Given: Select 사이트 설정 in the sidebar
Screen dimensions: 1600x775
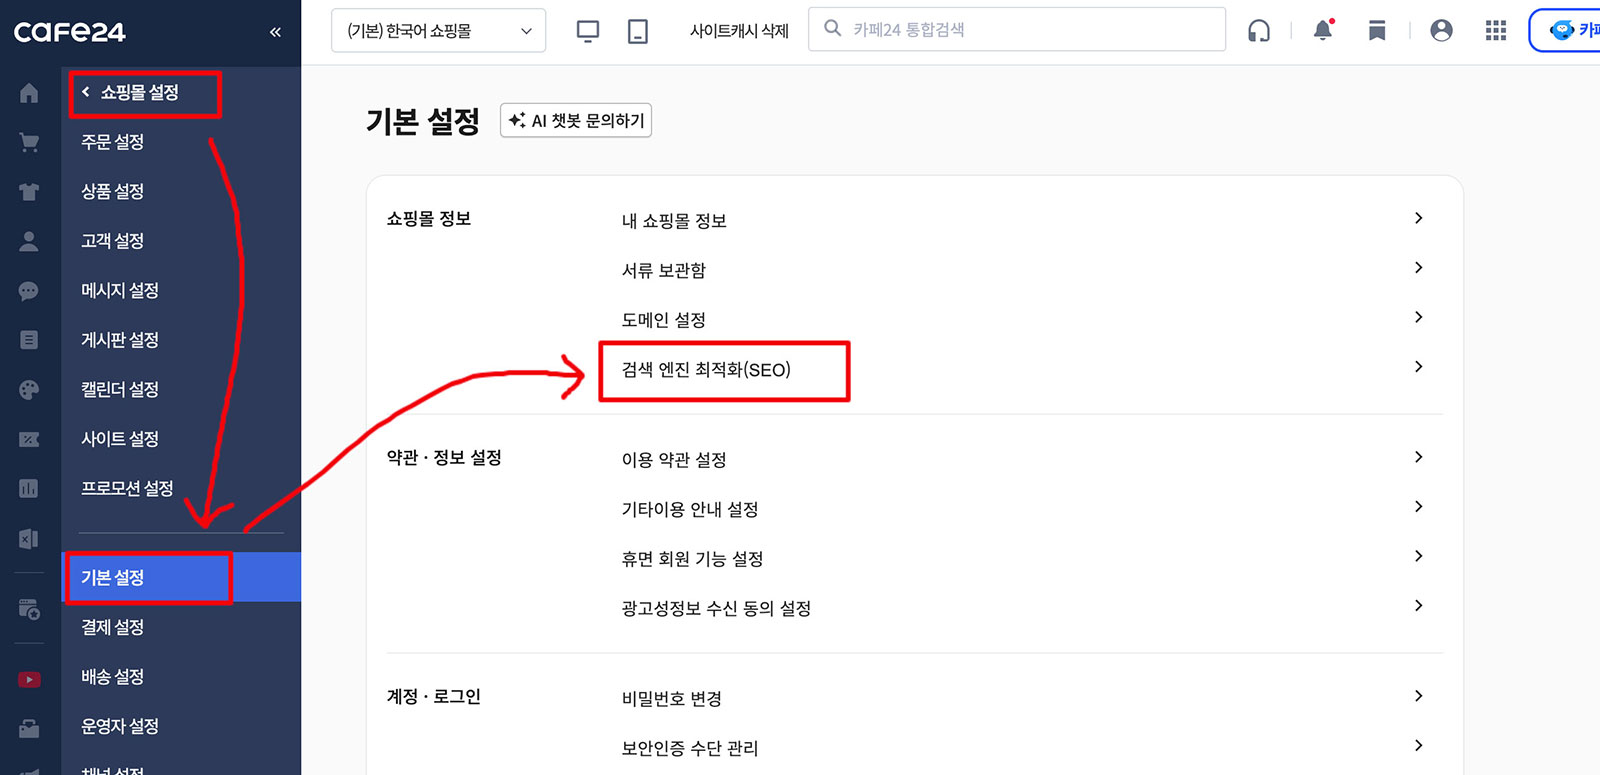Looking at the screenshot, I should 120,439.
